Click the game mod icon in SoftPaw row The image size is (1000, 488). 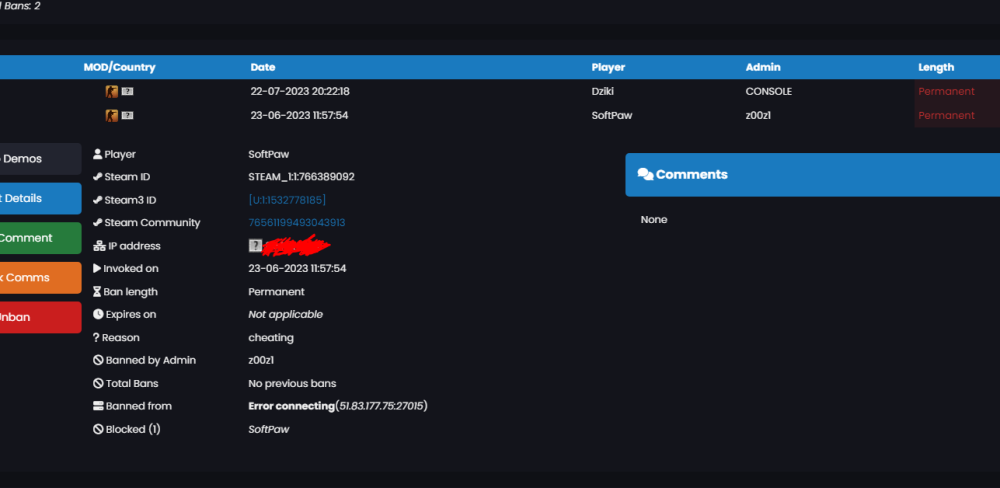(x=112, y=115)
